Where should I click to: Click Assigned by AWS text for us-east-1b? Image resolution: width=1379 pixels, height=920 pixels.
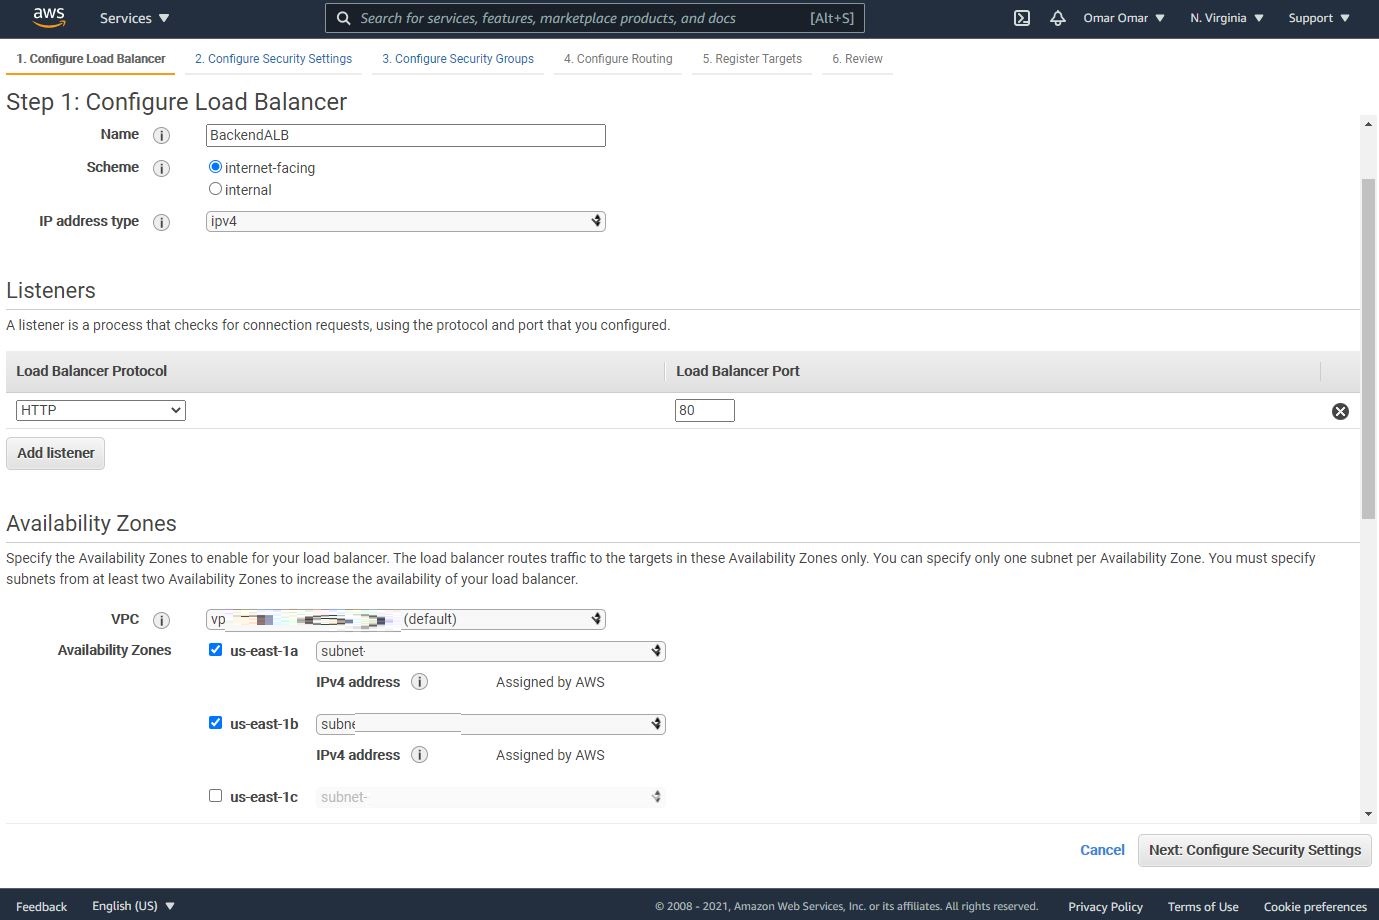(550, 755)
